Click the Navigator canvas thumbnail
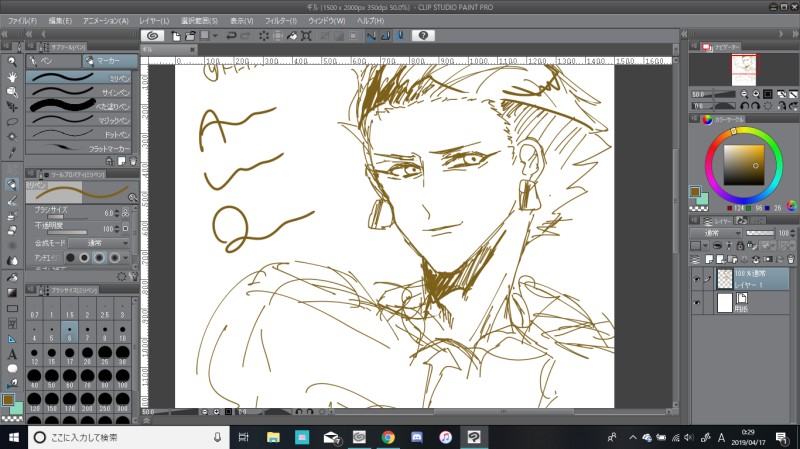The height and width of the screenshot is (449, 800). (x=744, y=70)
